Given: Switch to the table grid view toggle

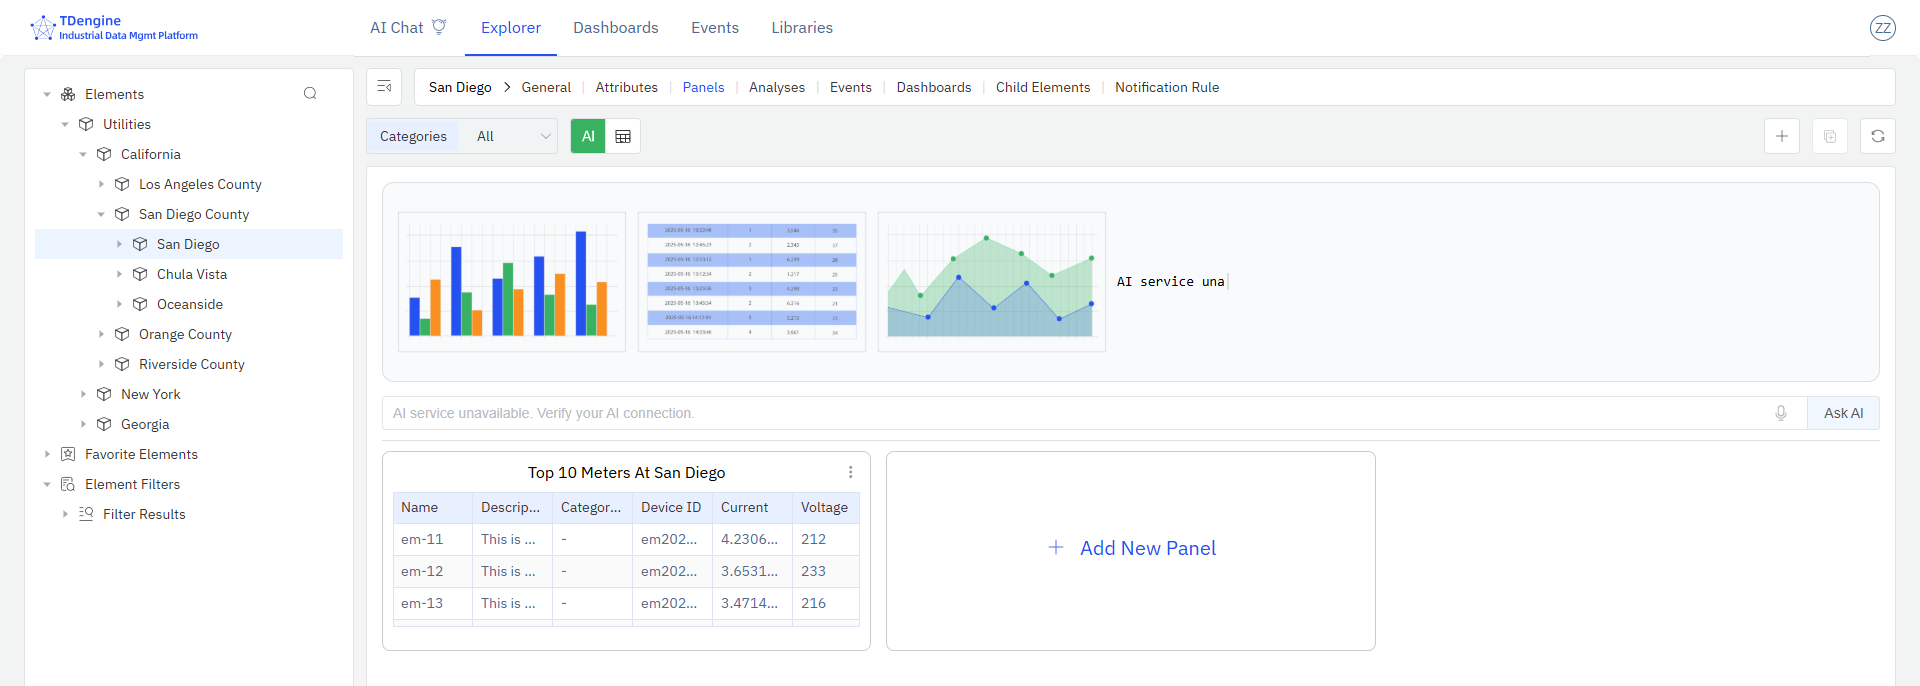Looking at the screenshot, I should [623, 136].
